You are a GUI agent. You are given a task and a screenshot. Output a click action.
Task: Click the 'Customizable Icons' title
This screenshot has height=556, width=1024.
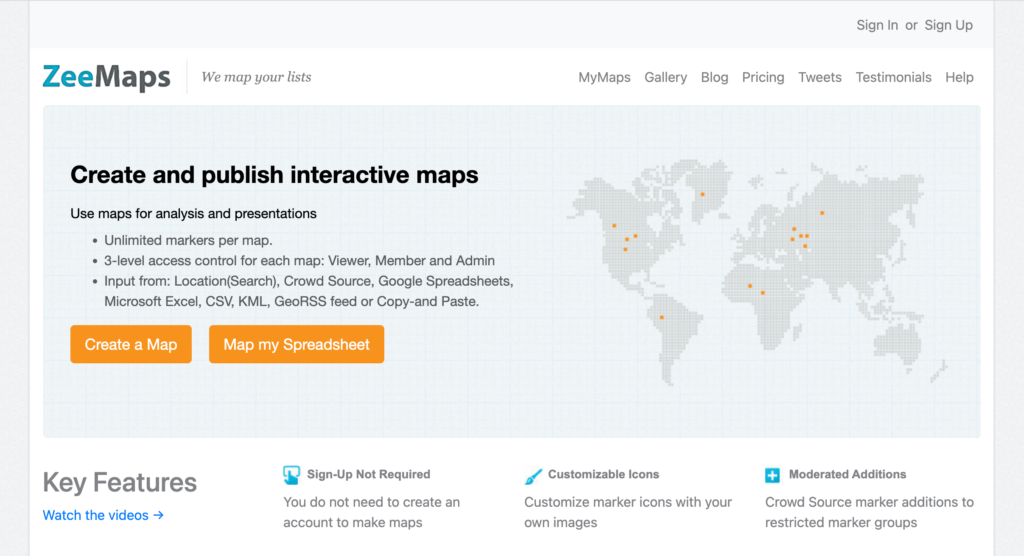[x=603, y=474]
